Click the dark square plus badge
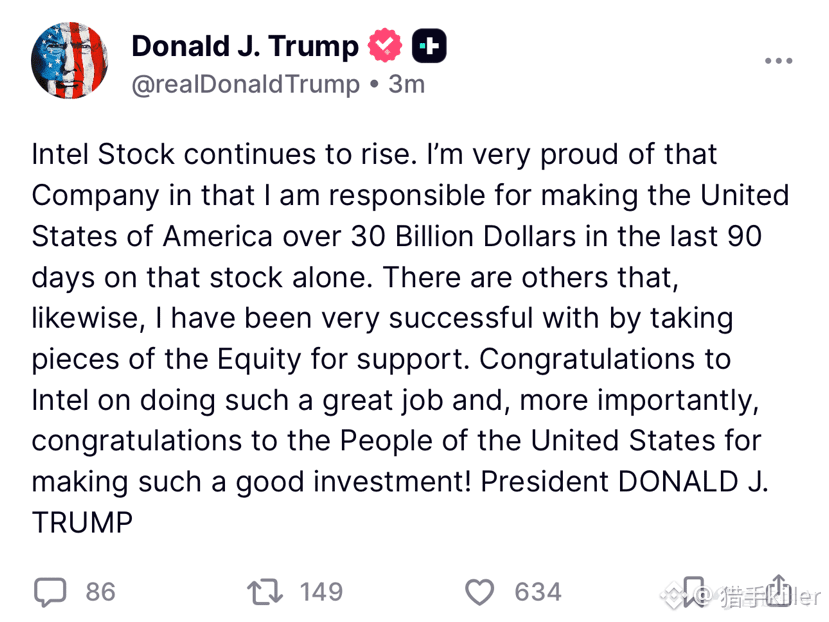829x622 pixels. point(429,45)
